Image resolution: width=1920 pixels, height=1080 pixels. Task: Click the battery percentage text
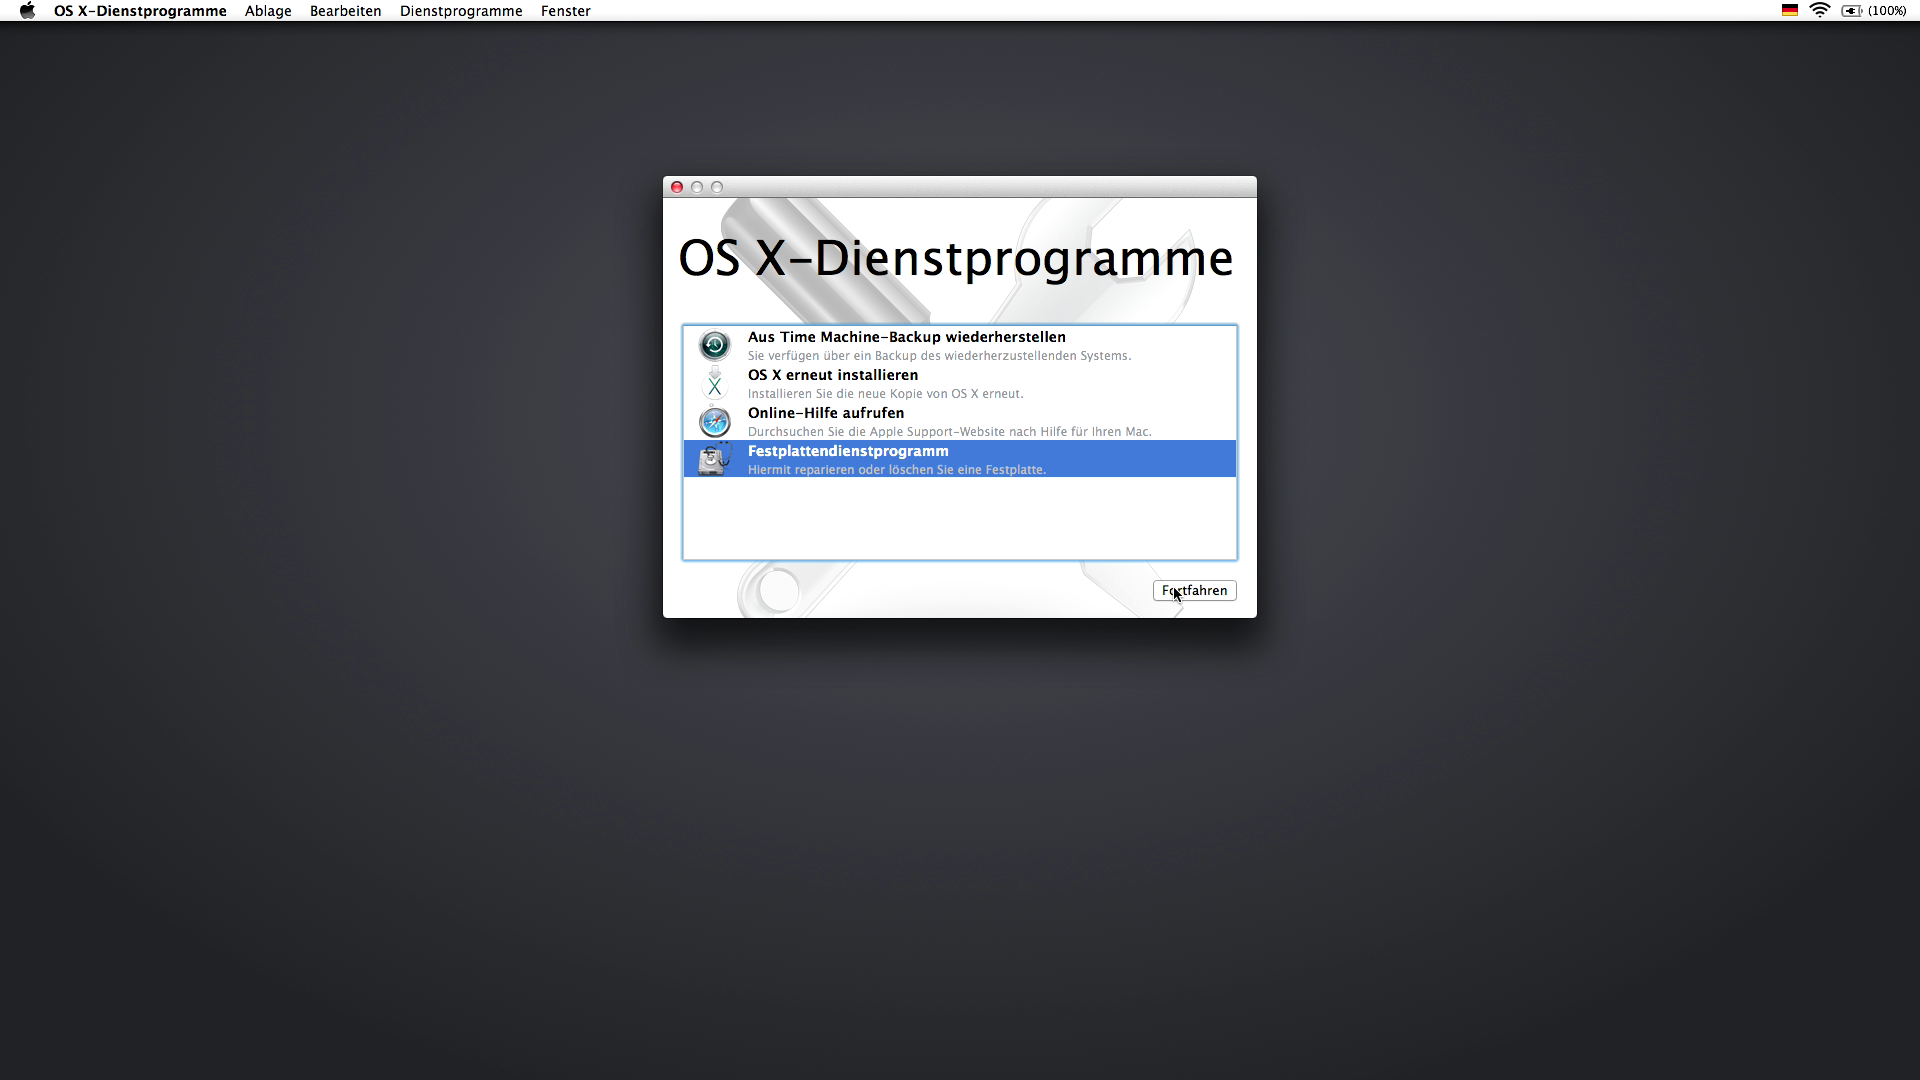click(1887, 11)
